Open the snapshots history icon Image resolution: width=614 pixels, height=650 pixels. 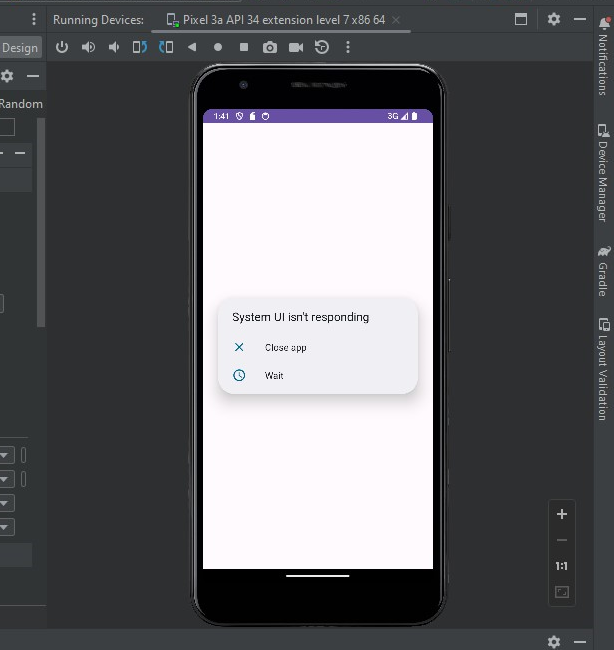(x=322, y=47)
